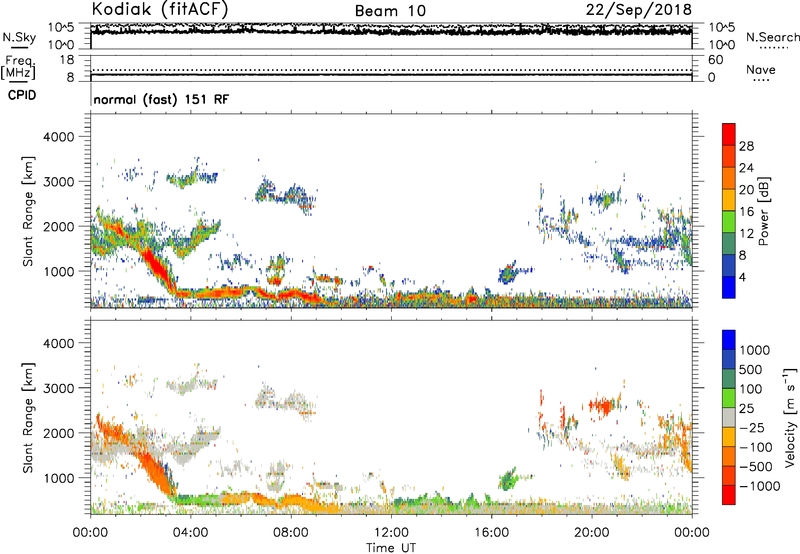800x554 pixels.
Task: Click the red velocity patch near 20:00 UT
Action: tap(601, 406)
